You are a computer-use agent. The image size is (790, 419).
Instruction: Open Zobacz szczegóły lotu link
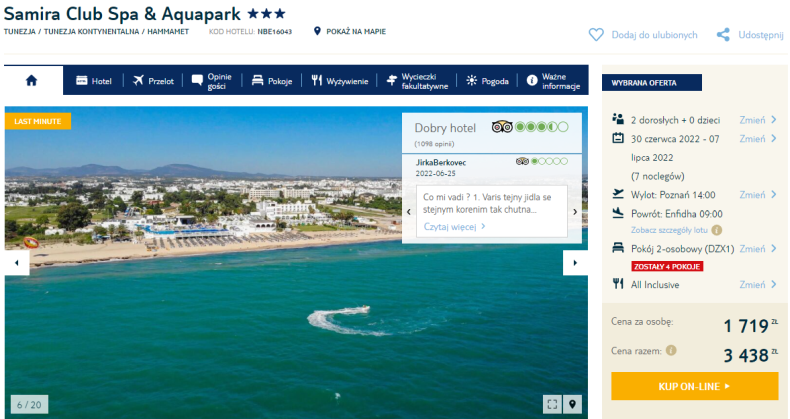coord(669,230)
